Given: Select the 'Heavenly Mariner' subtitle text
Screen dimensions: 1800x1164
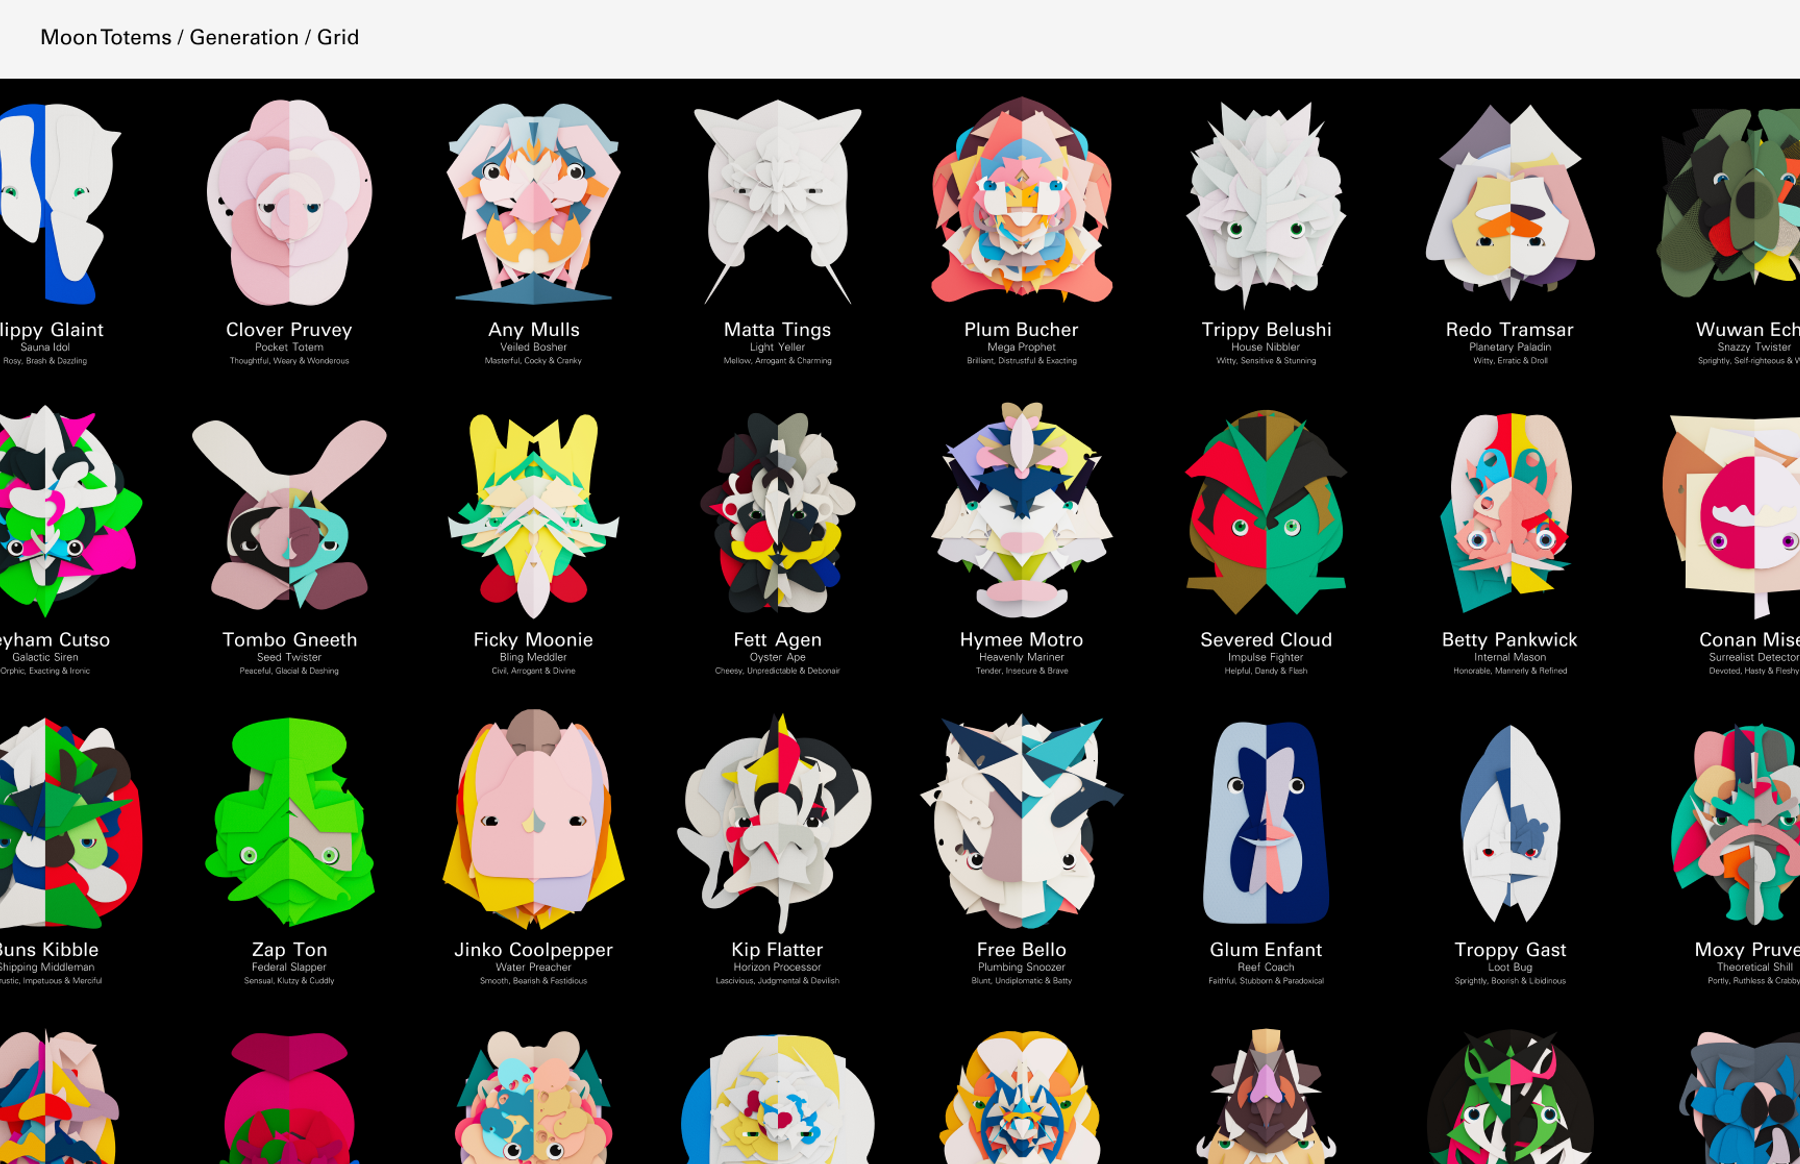Looking at the screenshot, I should click(1021, 657).
